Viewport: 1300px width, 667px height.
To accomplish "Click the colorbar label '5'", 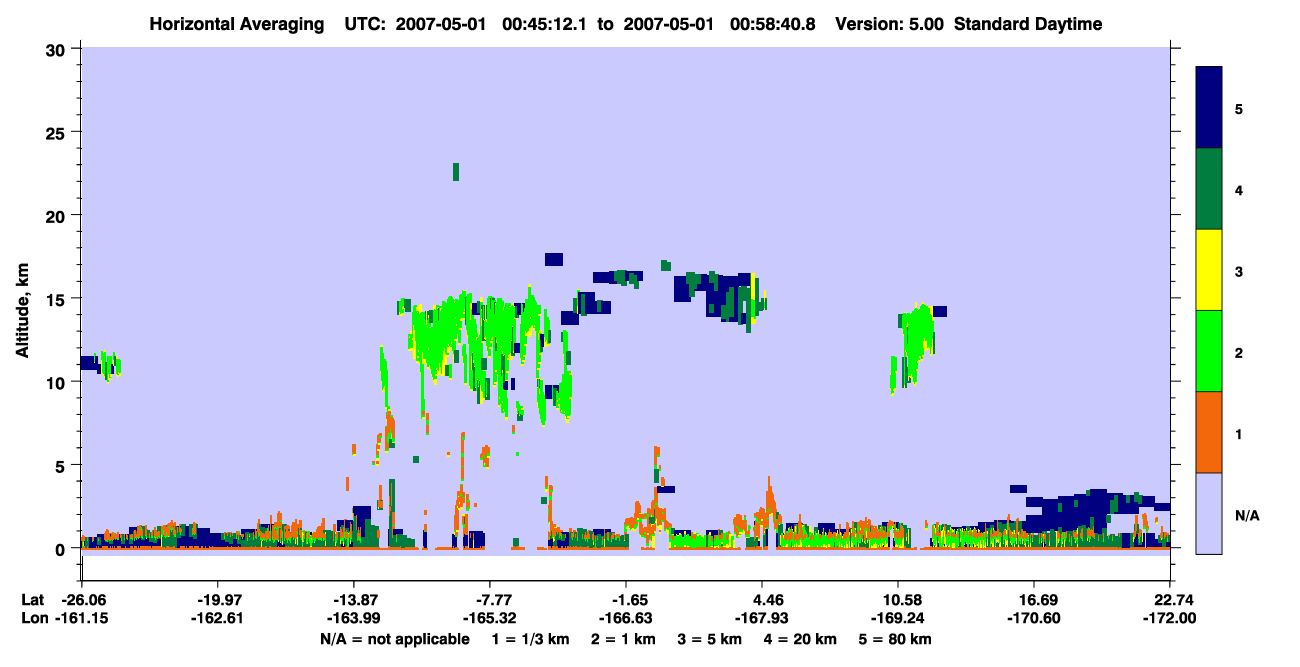I will (1239, 108).
